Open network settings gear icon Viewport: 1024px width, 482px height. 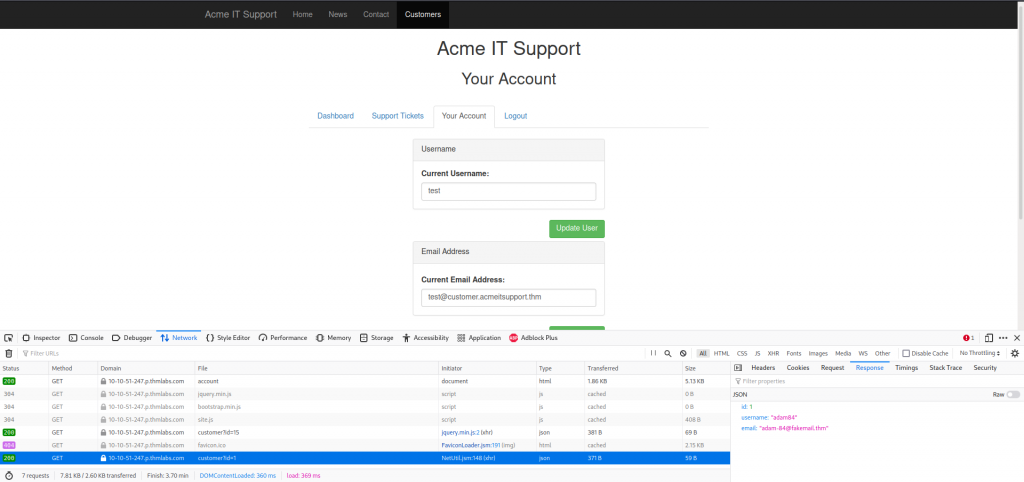(x=1014, y=353)
